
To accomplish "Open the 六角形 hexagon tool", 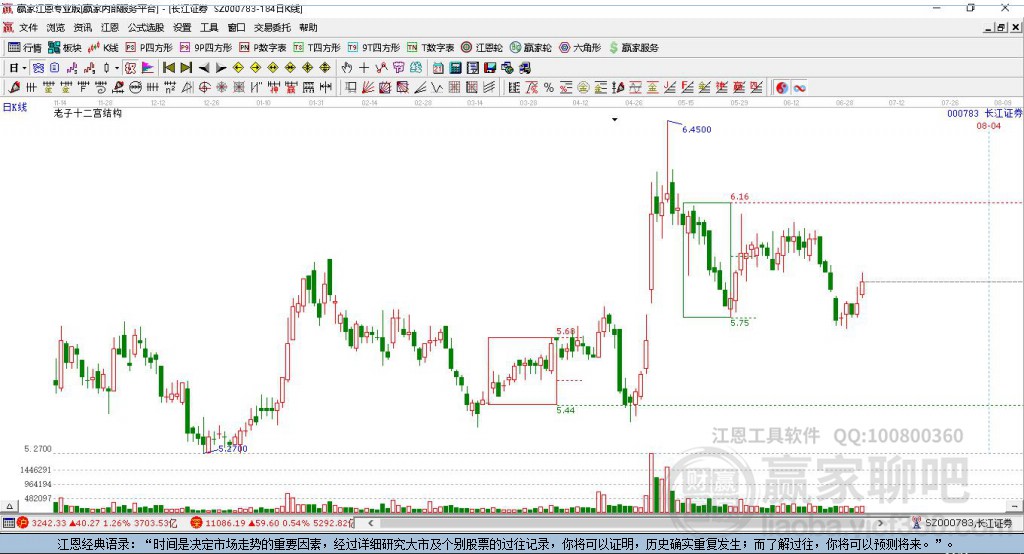I will coord(580,48).
